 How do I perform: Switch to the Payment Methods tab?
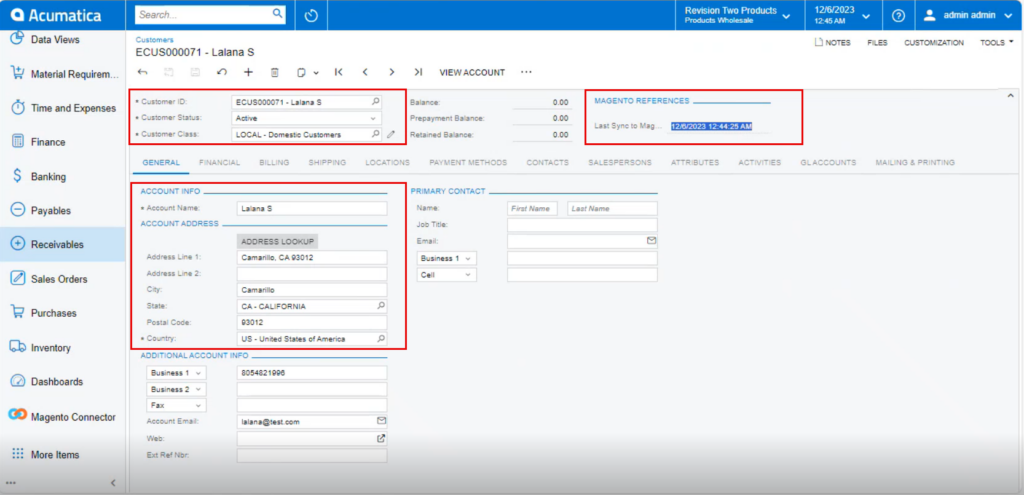point(468,163)
